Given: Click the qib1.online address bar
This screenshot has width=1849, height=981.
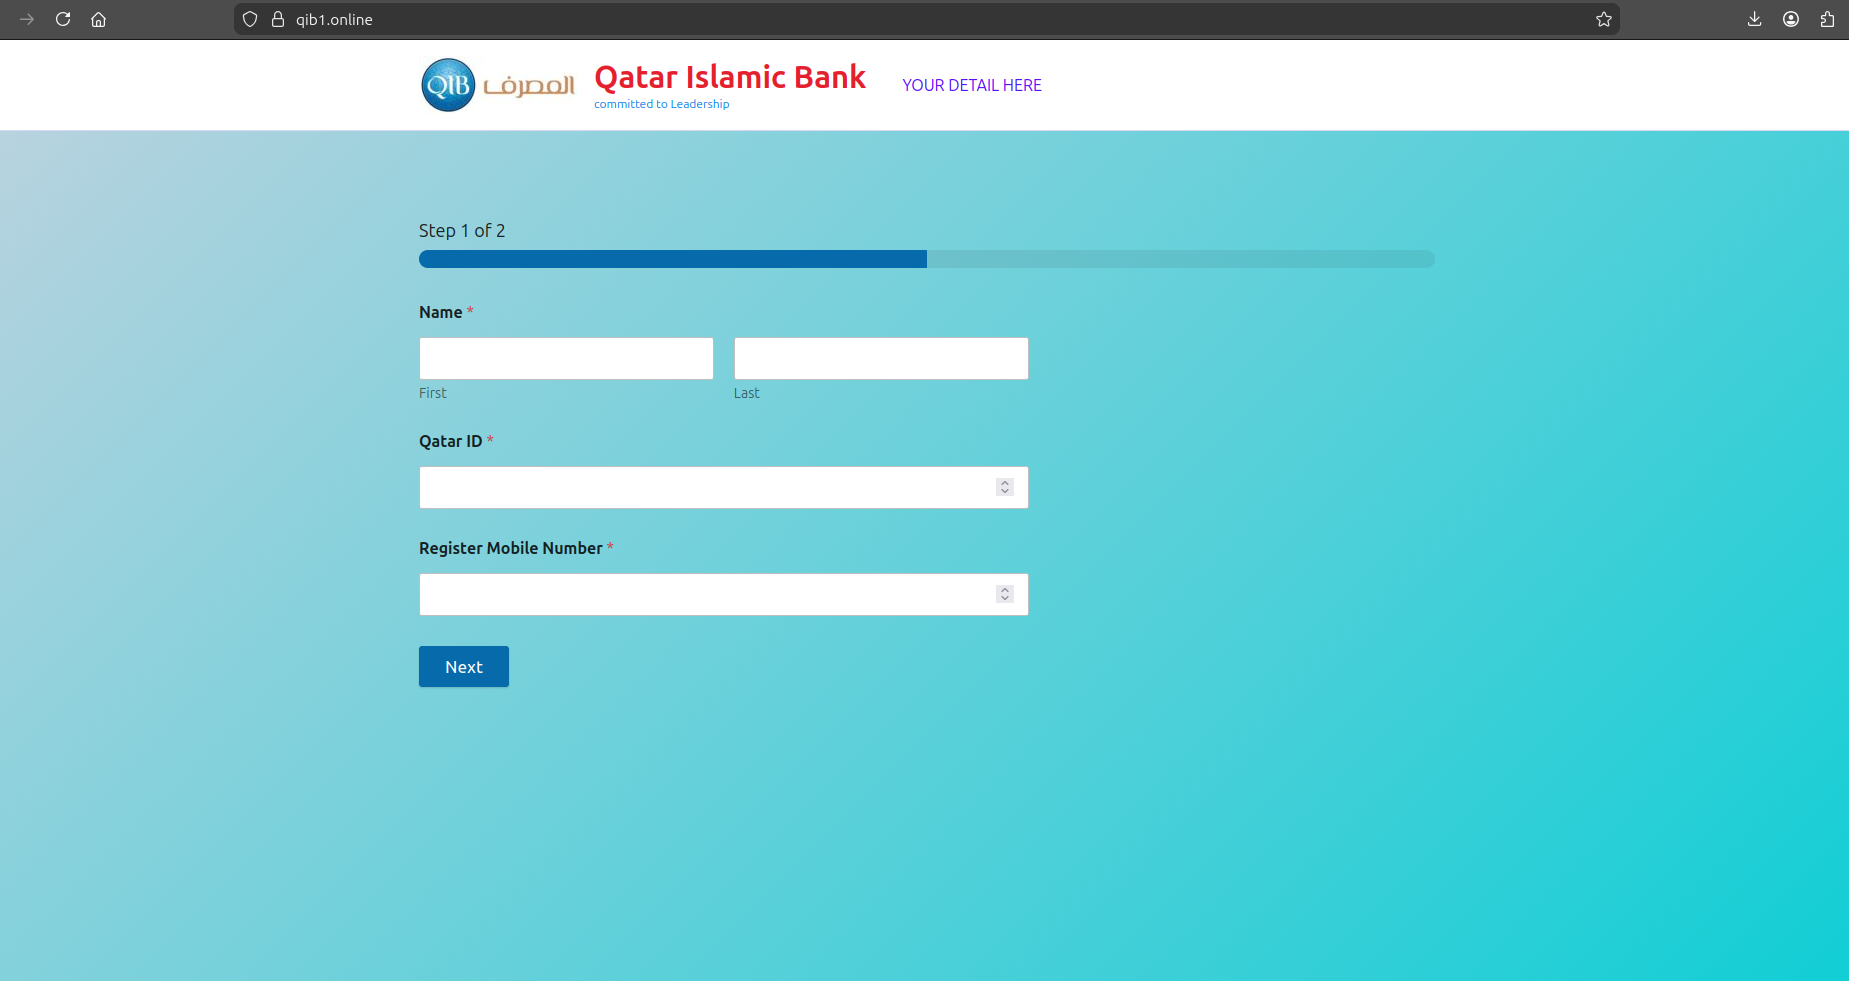Looking at the screenshot, I should pos(900,19).
